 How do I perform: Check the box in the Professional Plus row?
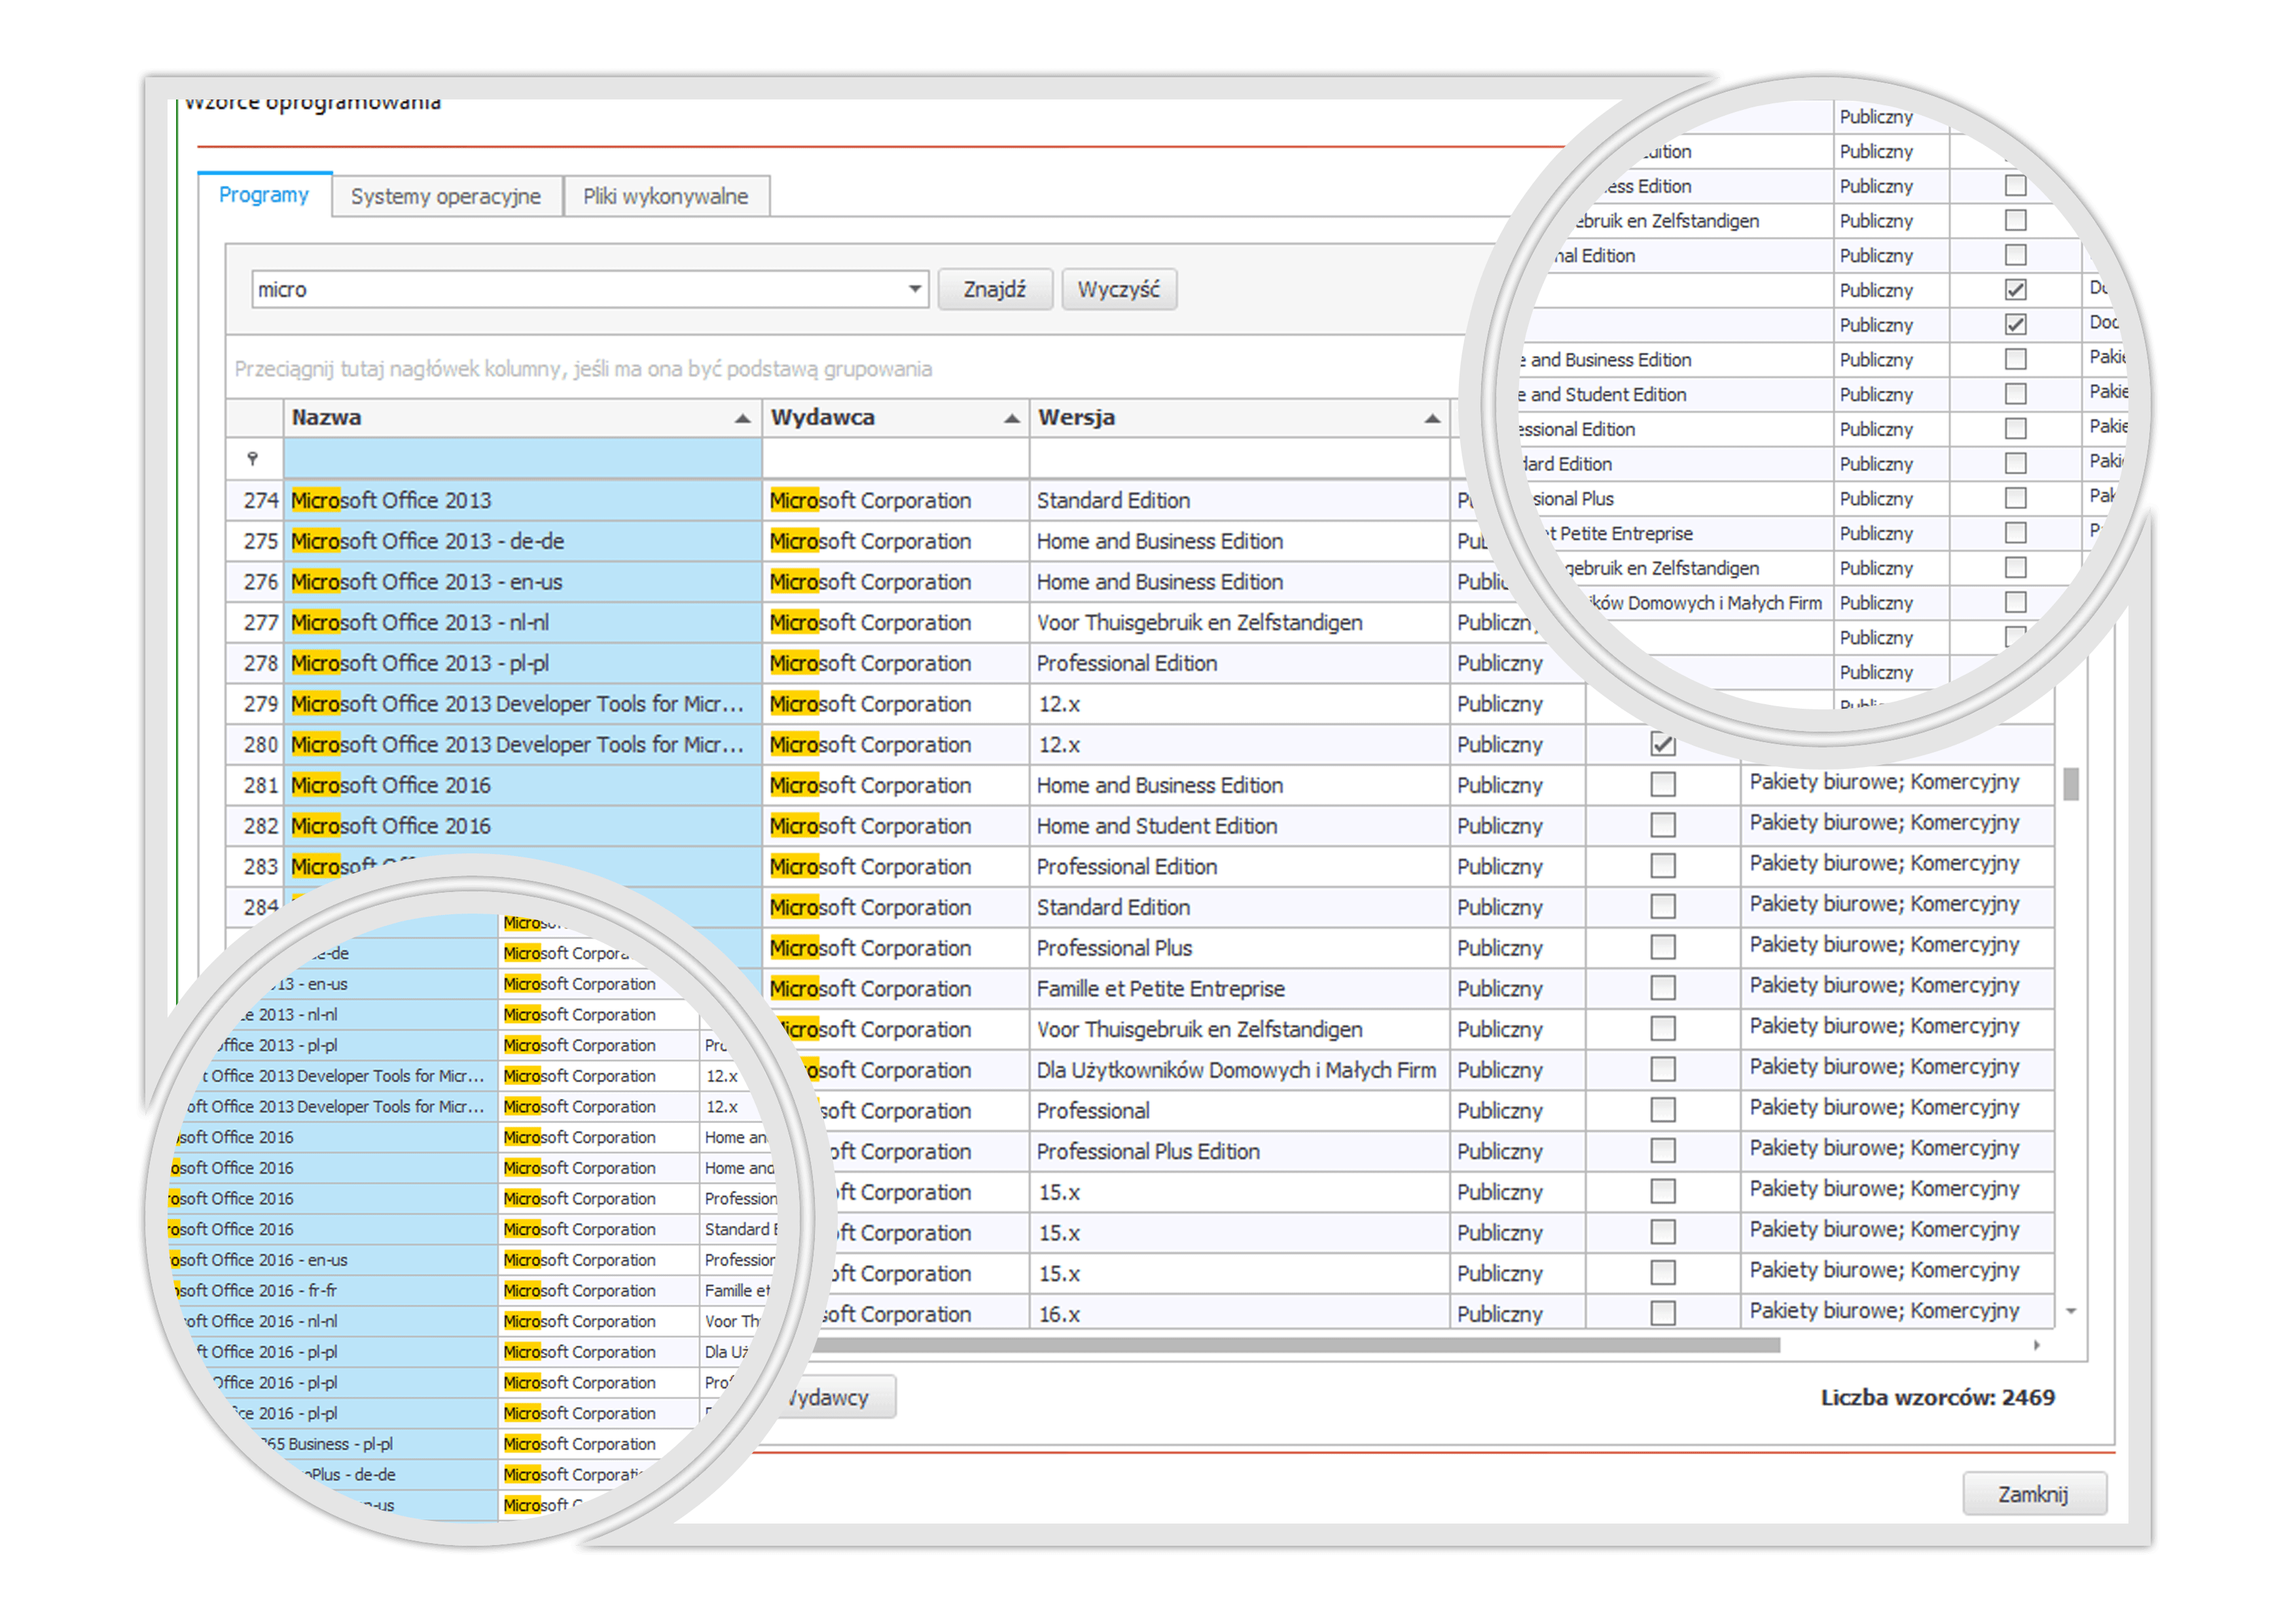1663,948
